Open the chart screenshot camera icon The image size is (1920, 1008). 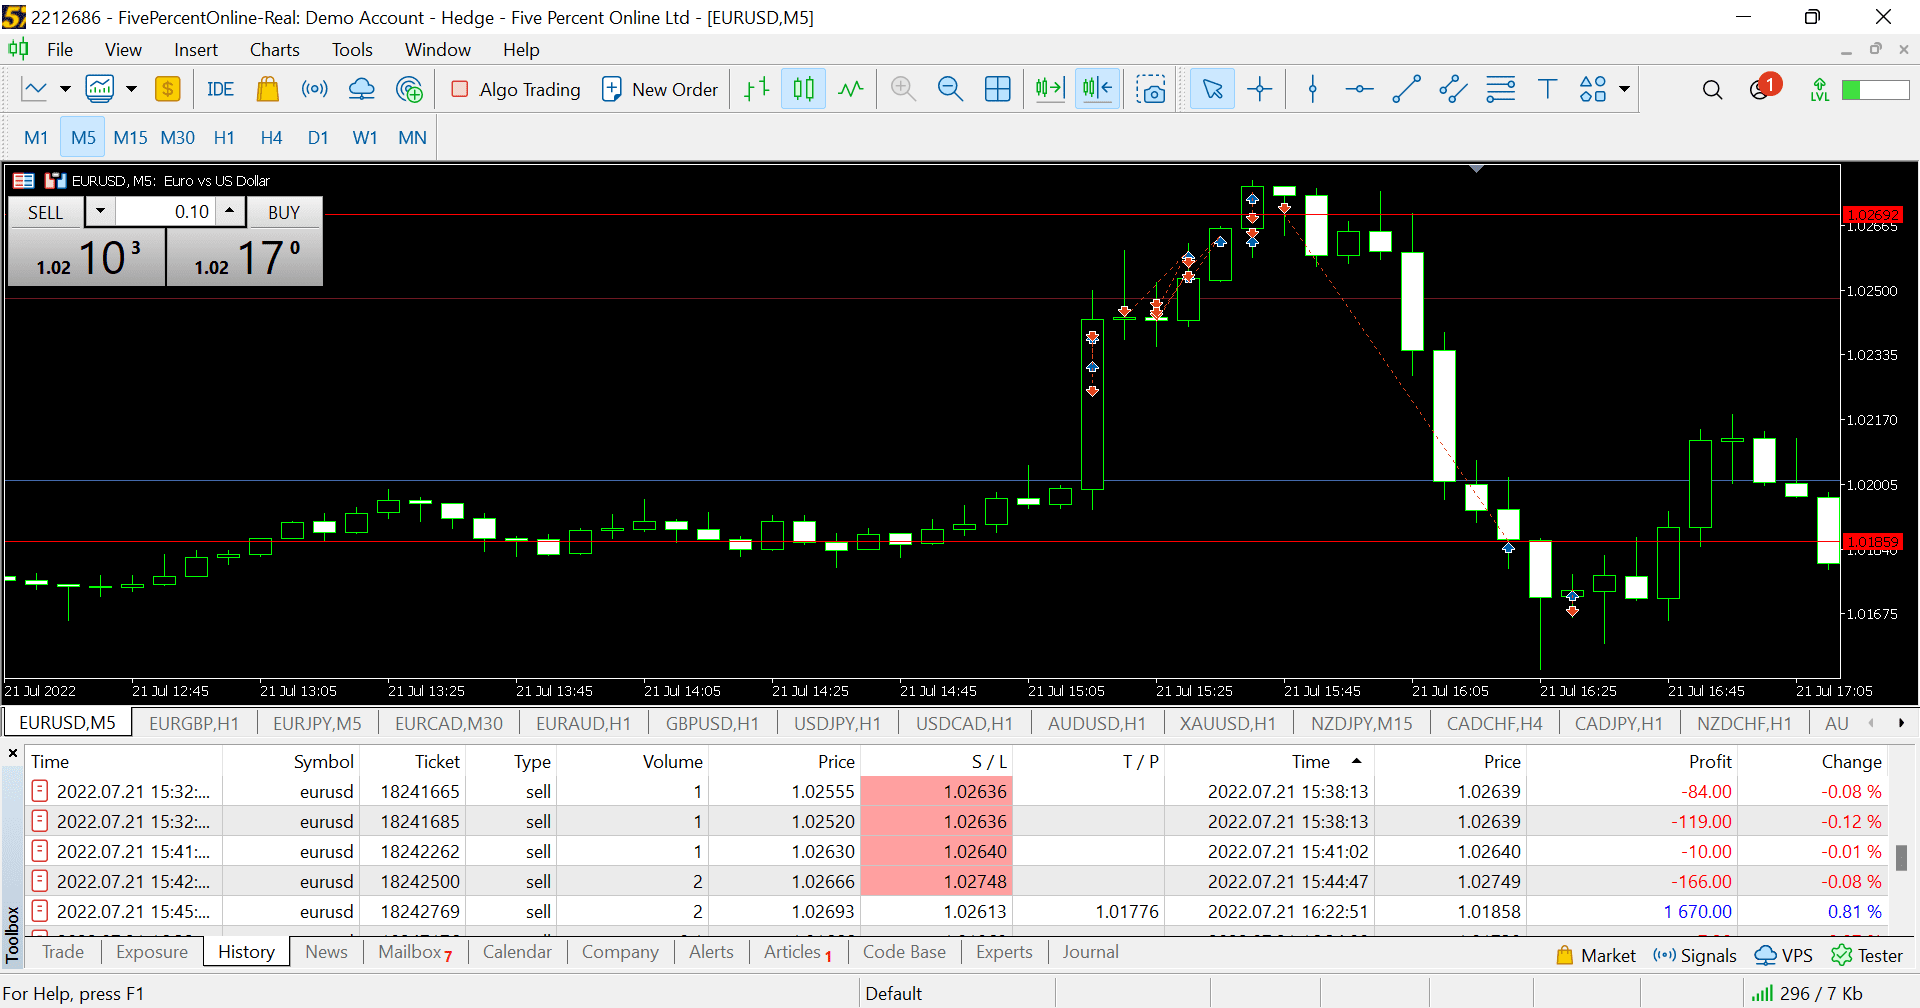click(x=1151, y=89)
